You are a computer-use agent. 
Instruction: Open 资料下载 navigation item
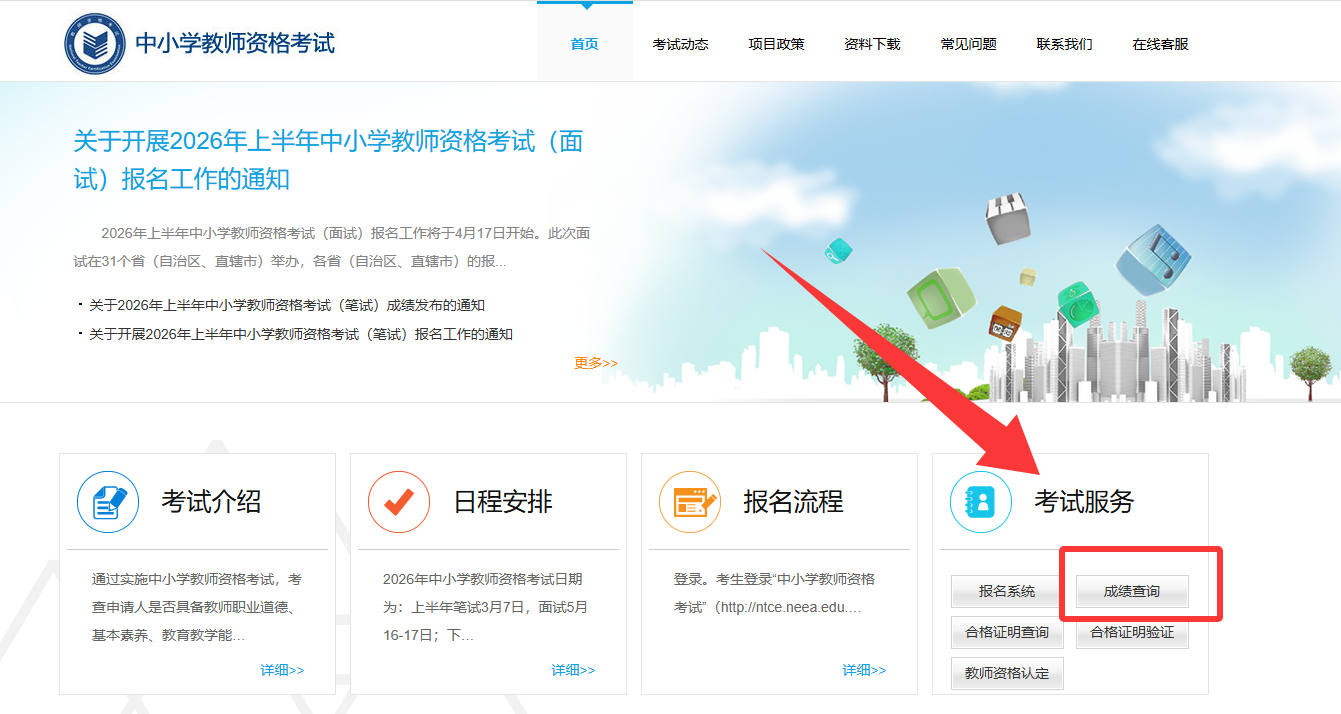click(x=873, y=44)
